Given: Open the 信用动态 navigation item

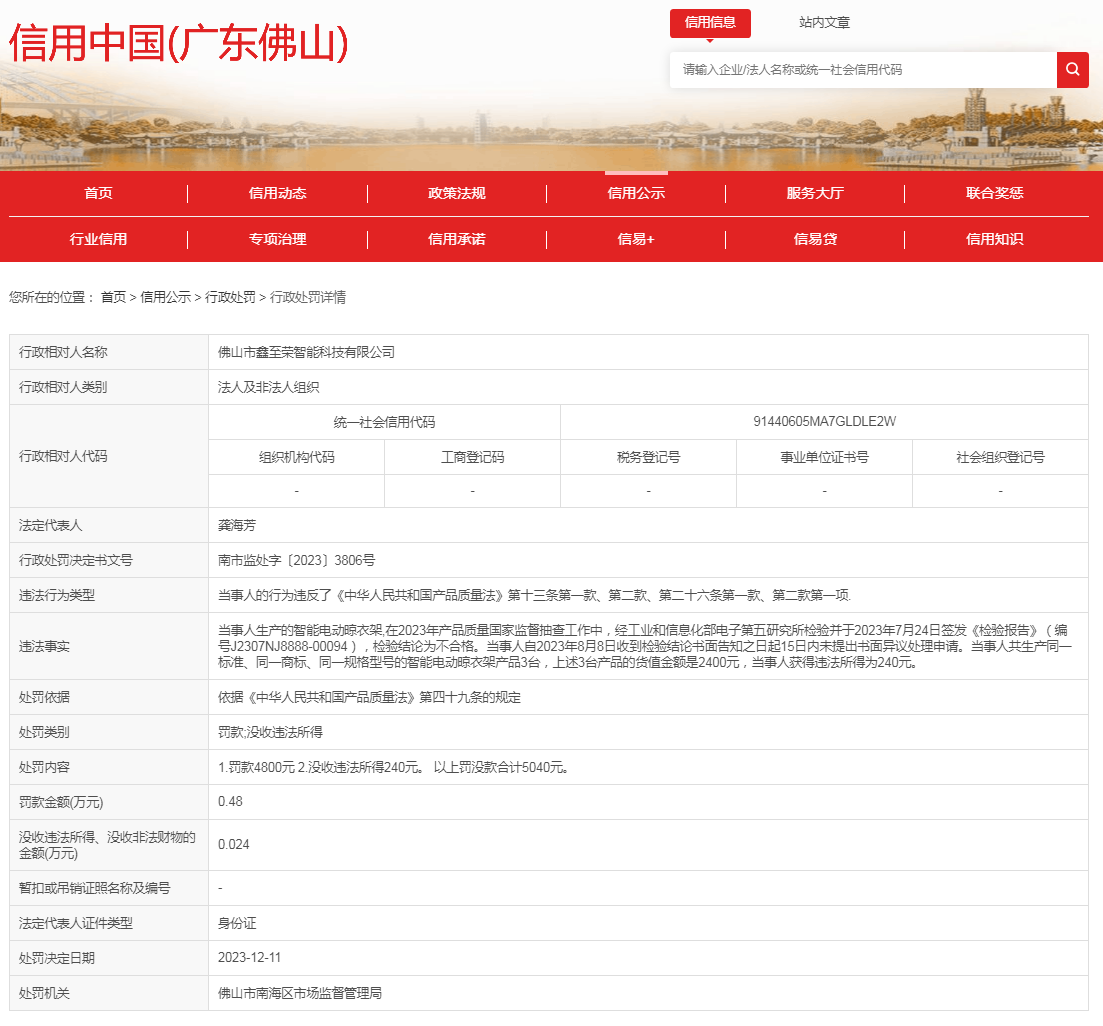Looking at the screenshot, I should [x=277, y=193].
